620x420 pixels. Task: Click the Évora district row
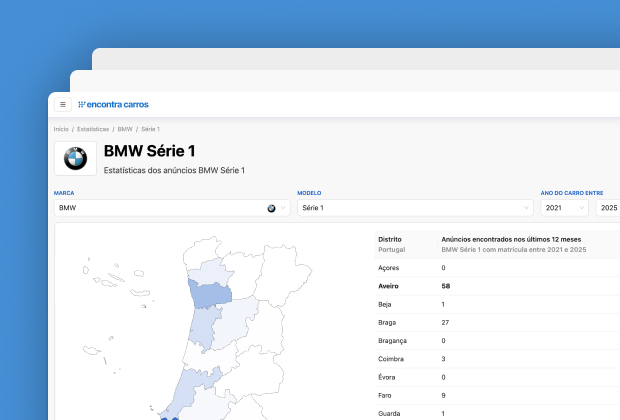click(497, 377)
